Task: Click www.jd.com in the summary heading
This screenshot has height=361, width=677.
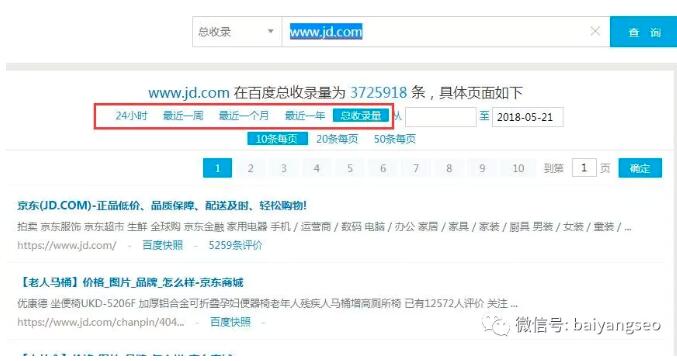Action: 189,92
